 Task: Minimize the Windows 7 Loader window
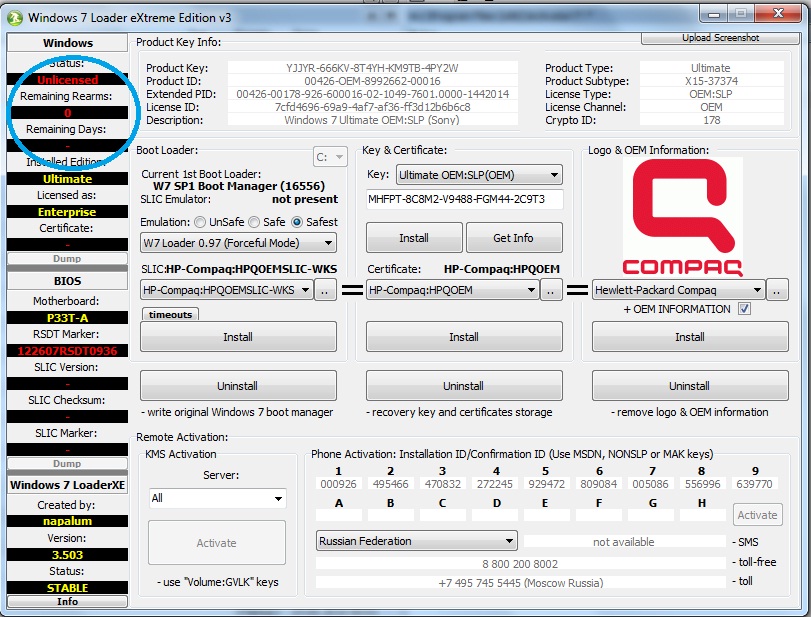coord(714,14)
